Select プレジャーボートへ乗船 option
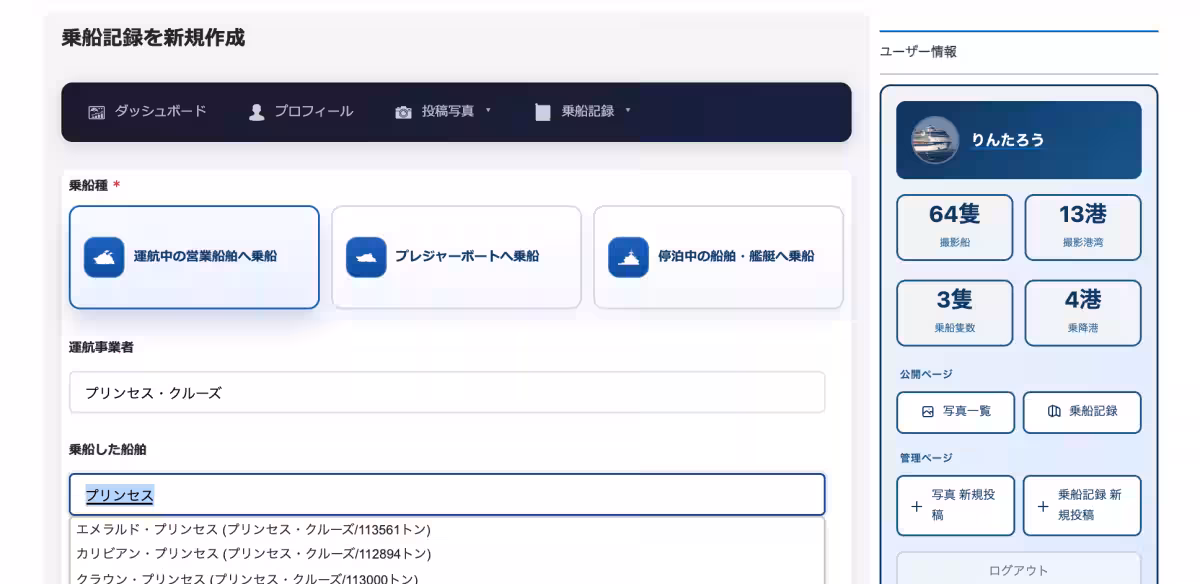Image resolution: width=1200 pixels, height=584 pixels. (x=456, y=257)
